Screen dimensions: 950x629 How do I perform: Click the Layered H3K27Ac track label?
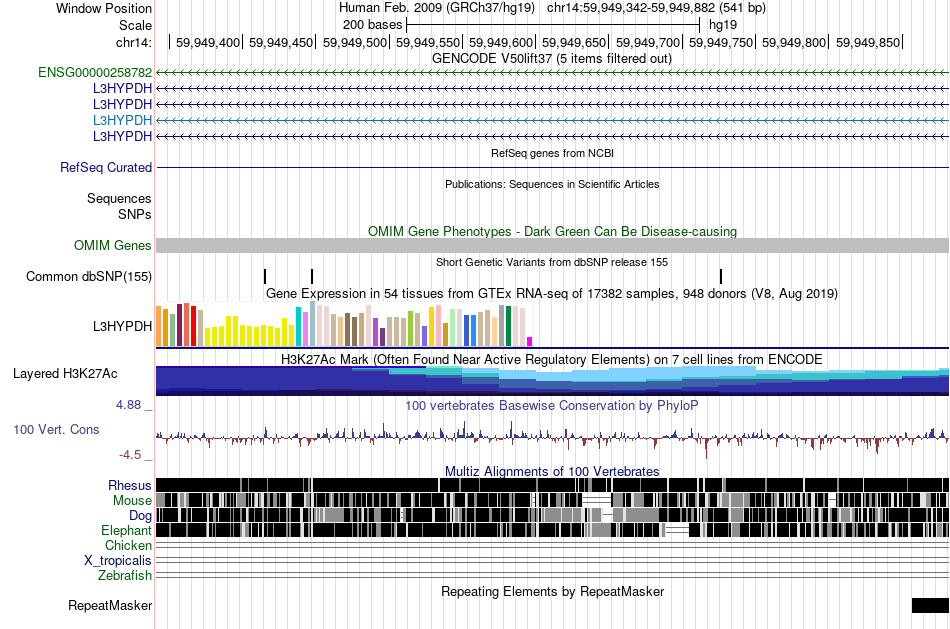click(x=65, y=374)
